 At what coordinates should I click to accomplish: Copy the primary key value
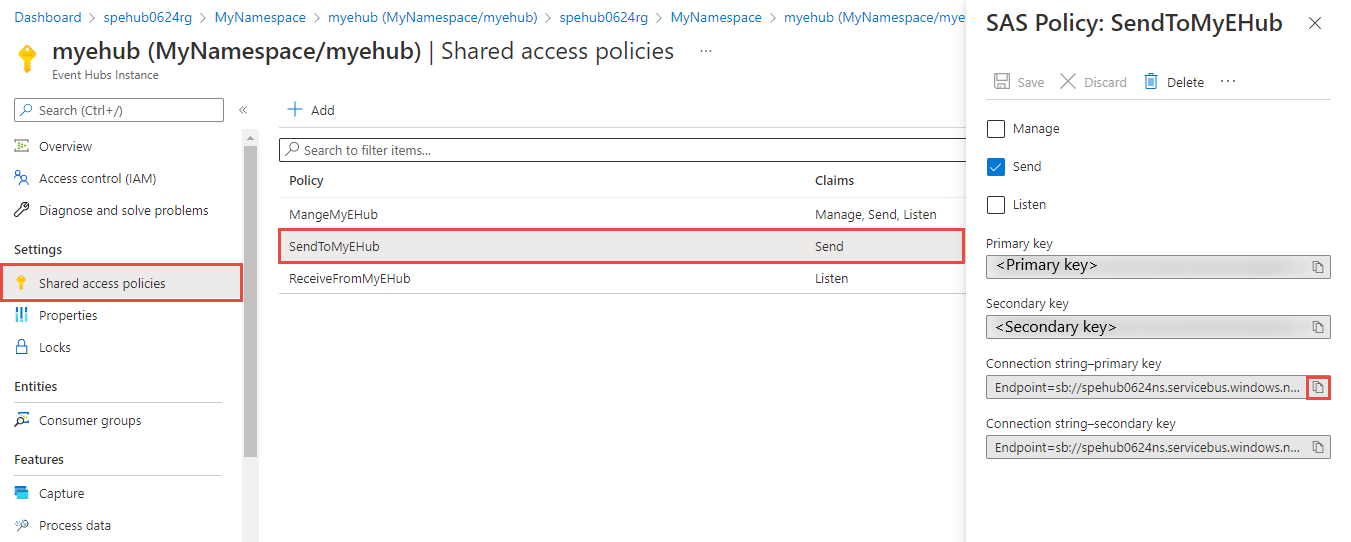click(1318, 267)
